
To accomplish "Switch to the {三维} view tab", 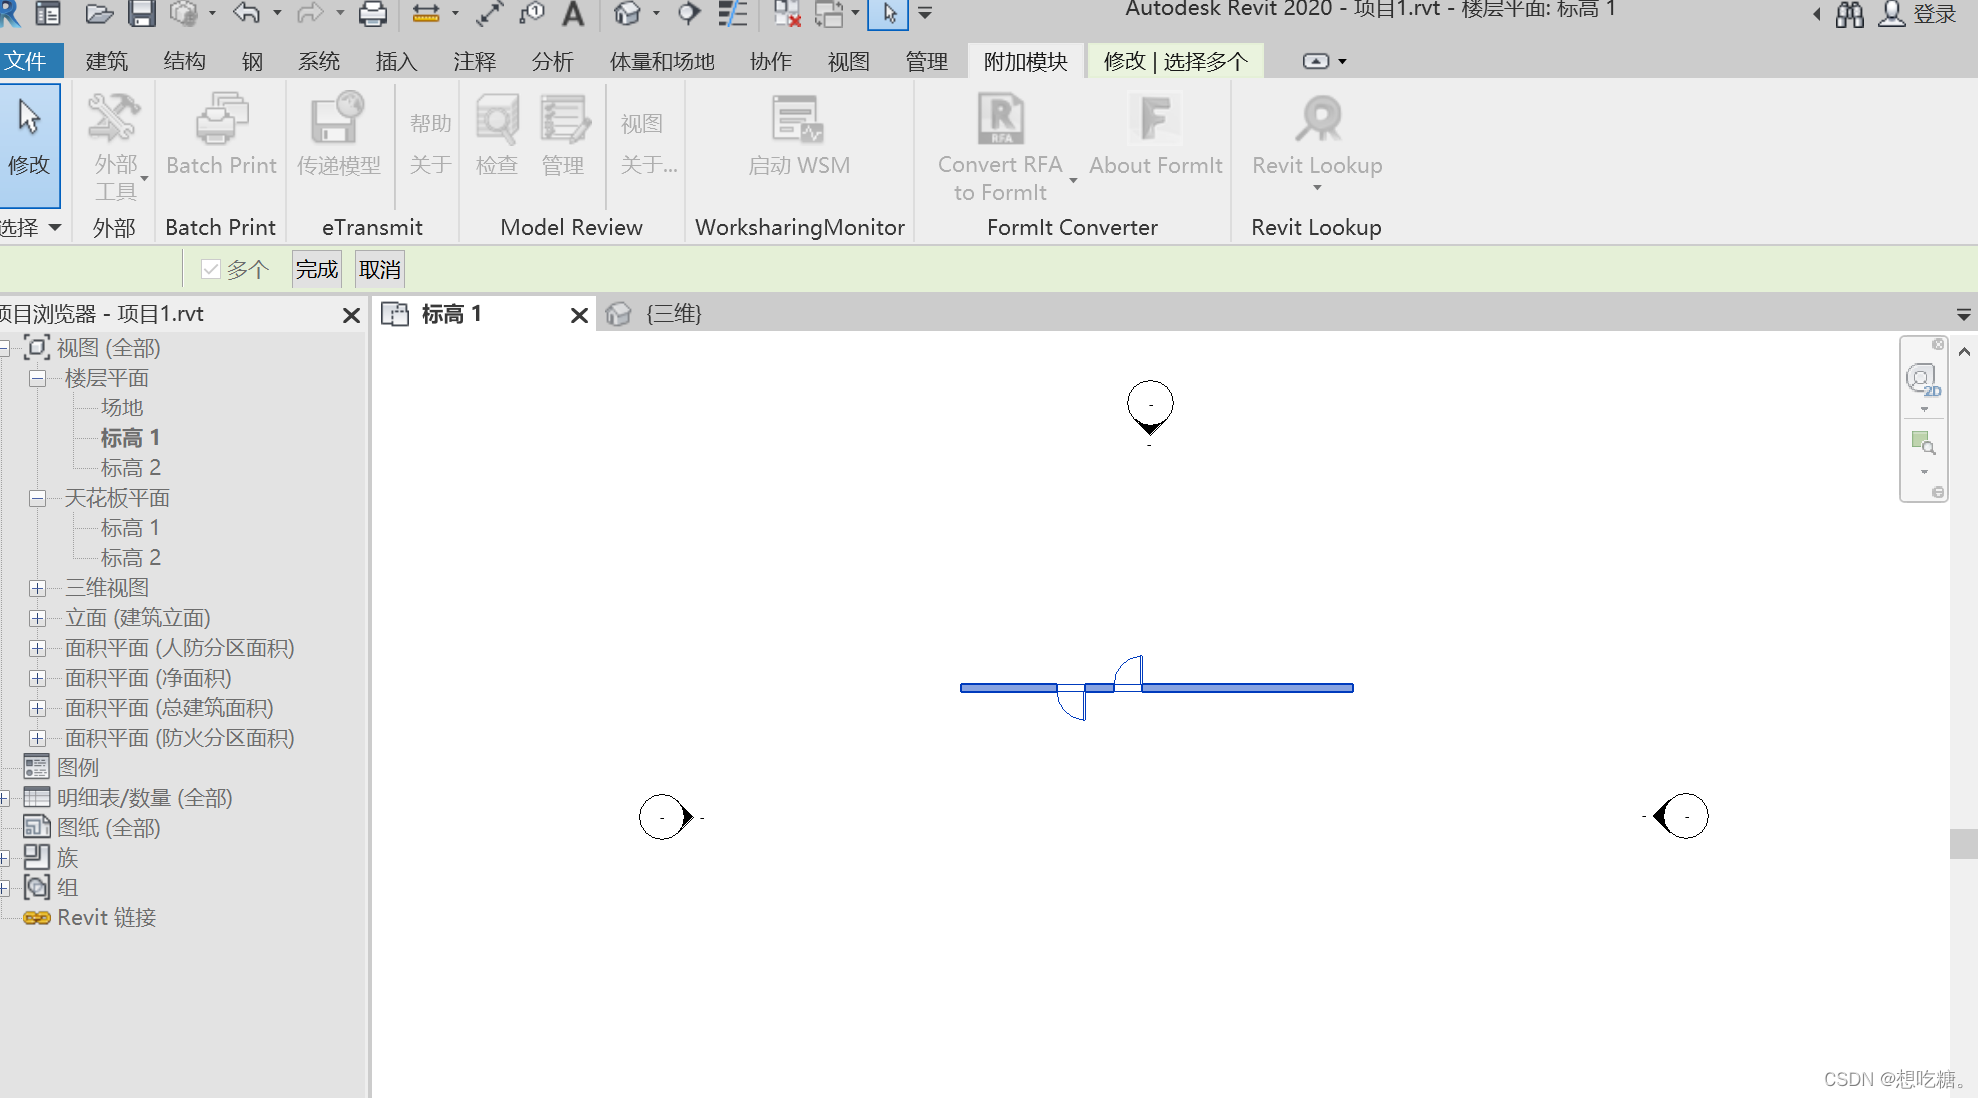I will coord(674,313).
